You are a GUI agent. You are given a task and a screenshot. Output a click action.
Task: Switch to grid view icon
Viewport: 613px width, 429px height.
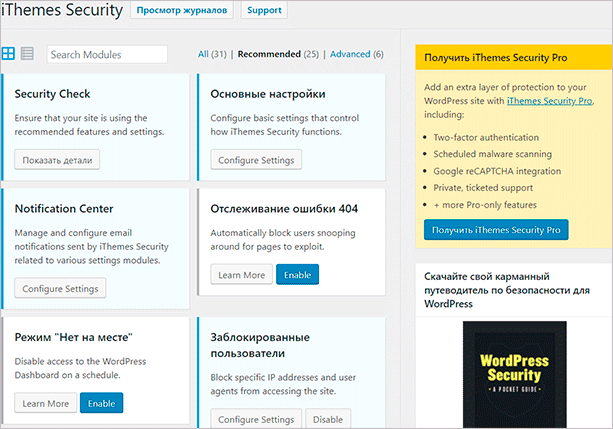coord(8,54)
